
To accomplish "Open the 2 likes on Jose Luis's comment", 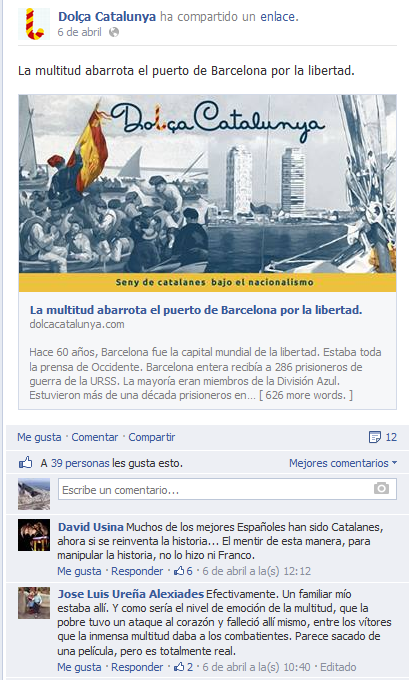I will pos(183,667).
